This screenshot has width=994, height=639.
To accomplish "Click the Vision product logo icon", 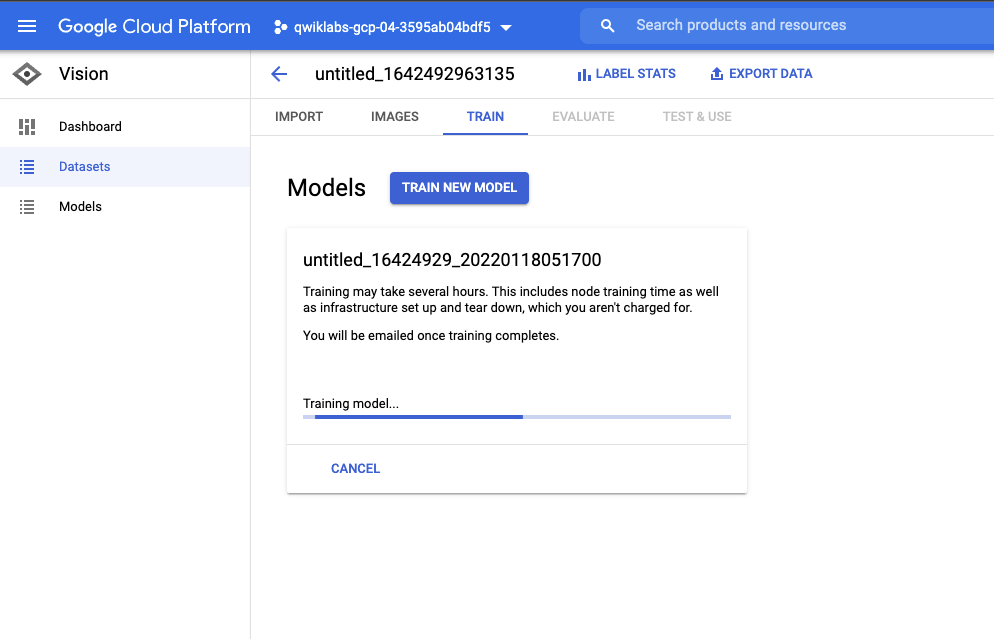I will (27, 74).
